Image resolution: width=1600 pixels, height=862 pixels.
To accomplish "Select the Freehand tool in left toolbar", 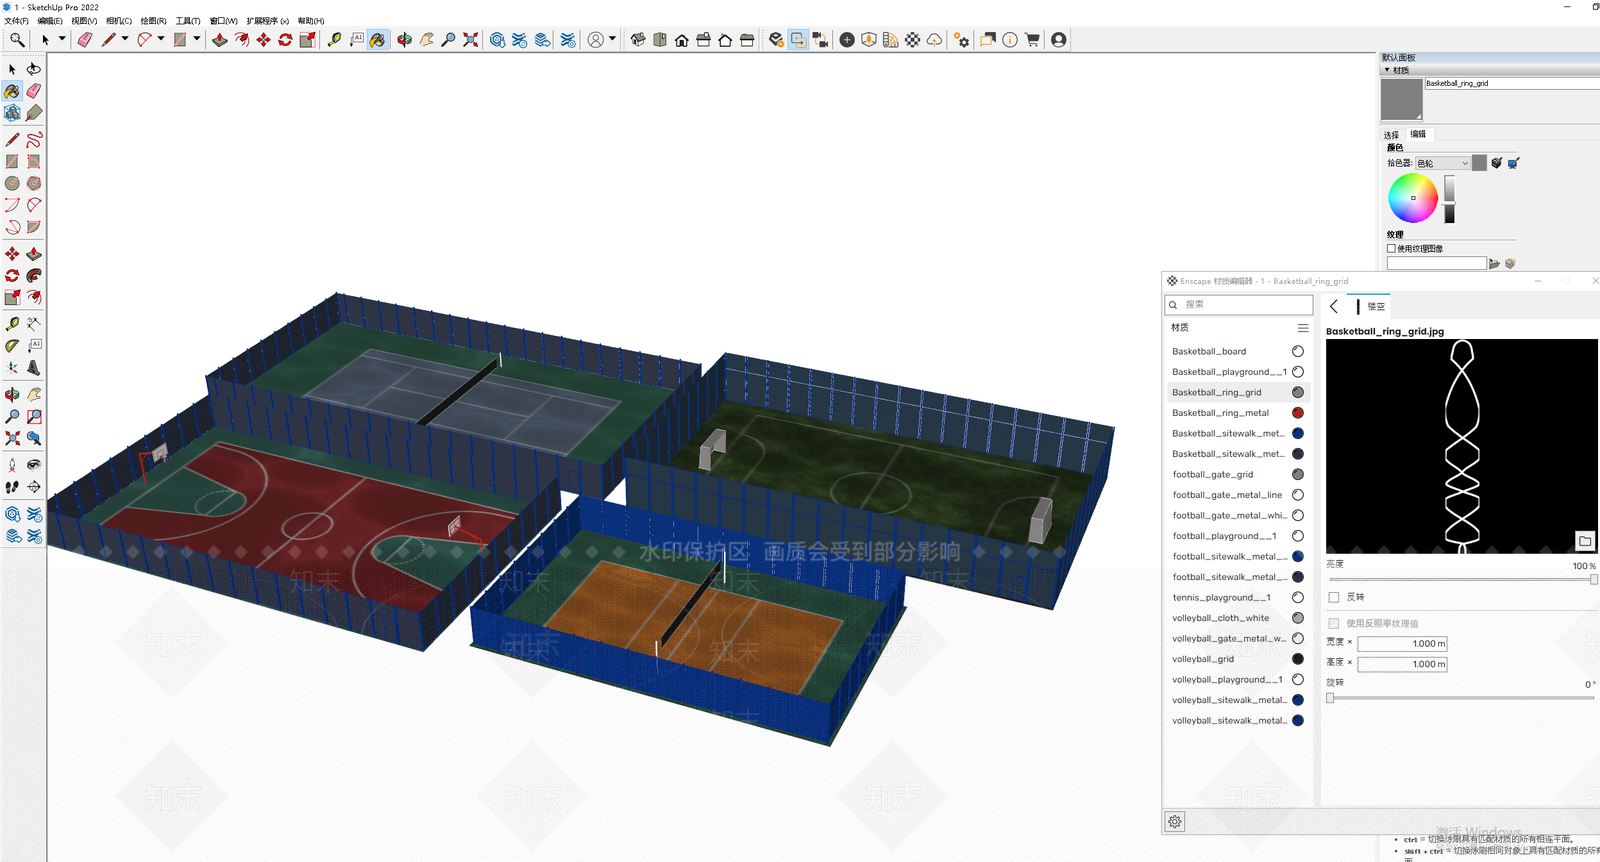I will click(34, 139).
